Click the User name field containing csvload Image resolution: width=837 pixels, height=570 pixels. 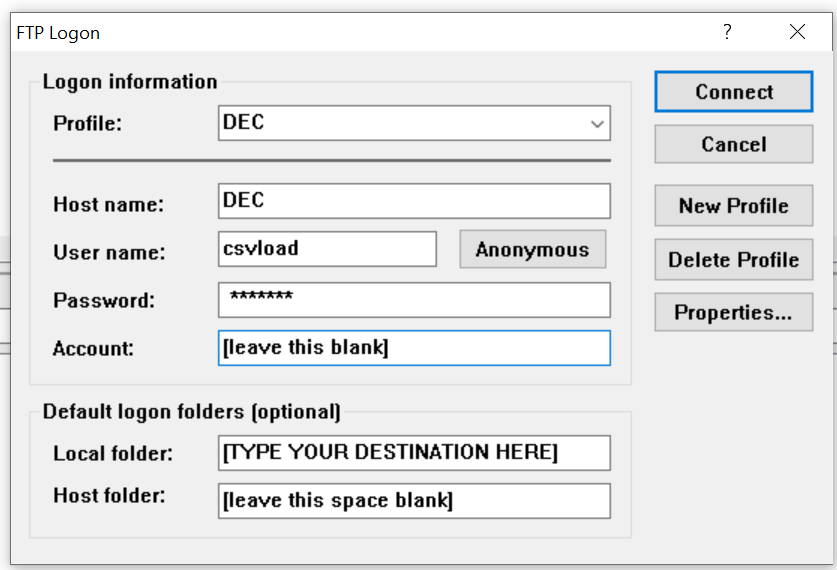tap(327, 249)
